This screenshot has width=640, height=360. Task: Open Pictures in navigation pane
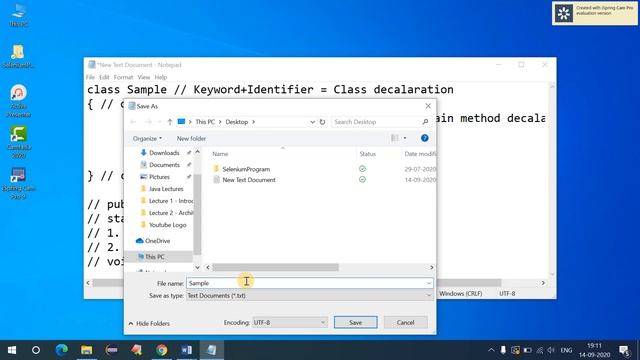pos(159,177)
